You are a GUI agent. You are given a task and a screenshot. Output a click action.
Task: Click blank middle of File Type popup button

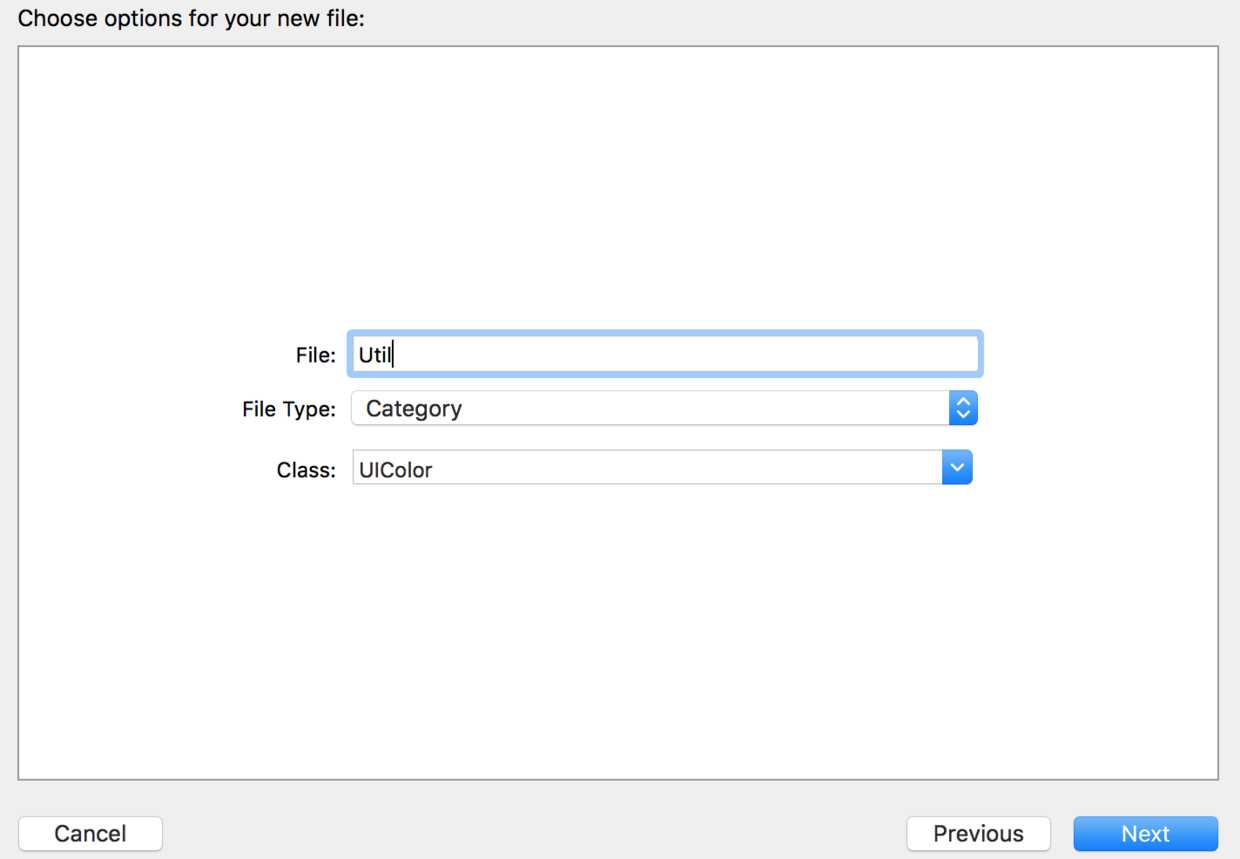point(700,408)
